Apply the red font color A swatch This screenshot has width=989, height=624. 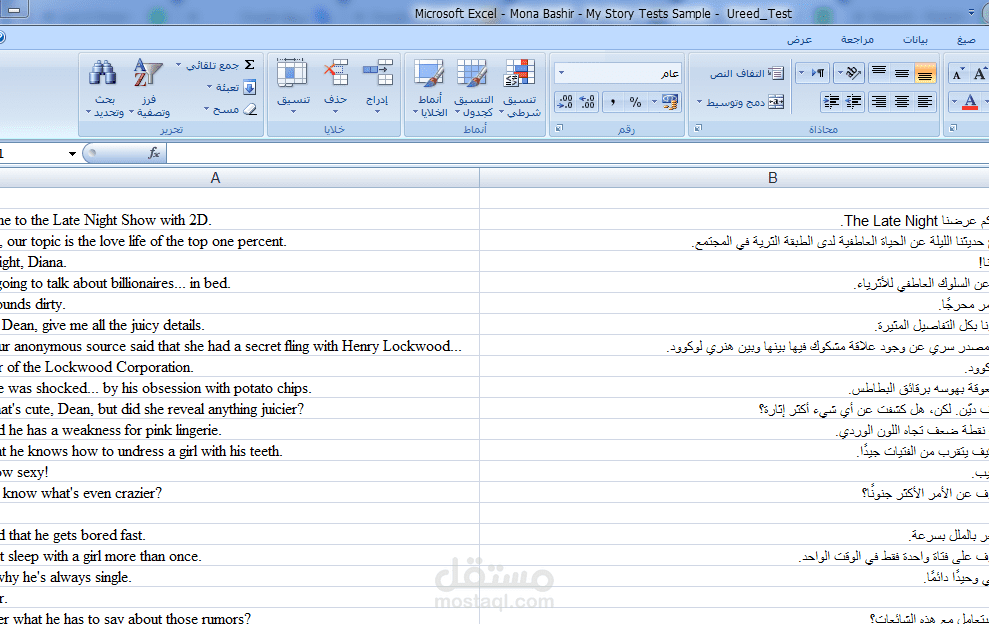point(970,102)
